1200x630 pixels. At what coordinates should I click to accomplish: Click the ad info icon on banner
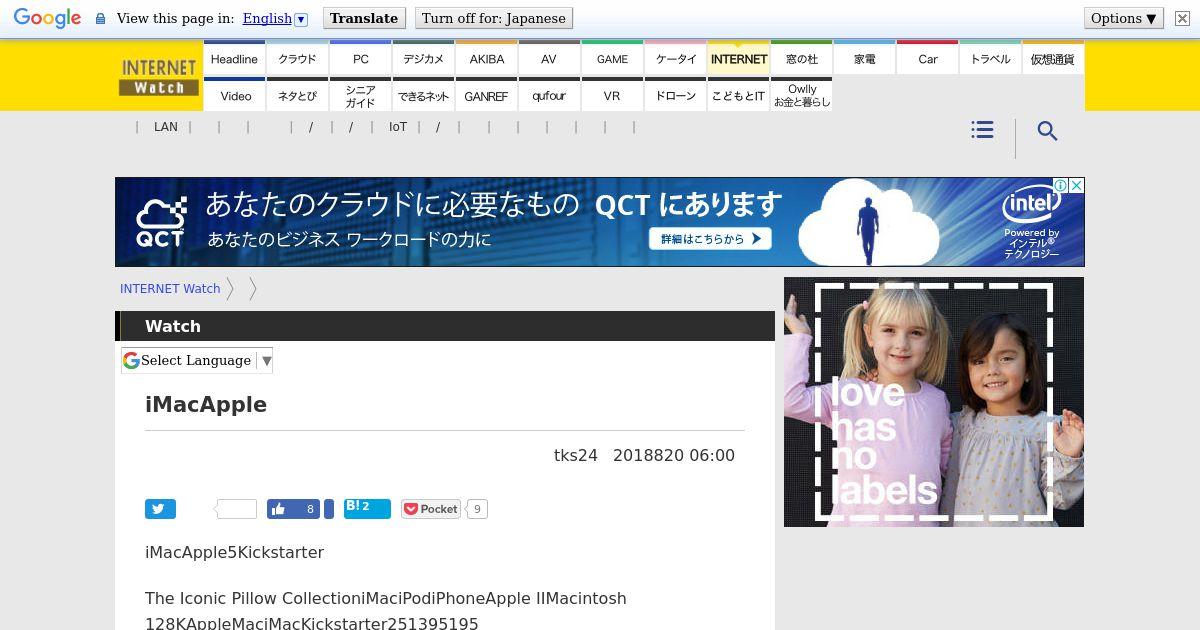[1060, 185]
